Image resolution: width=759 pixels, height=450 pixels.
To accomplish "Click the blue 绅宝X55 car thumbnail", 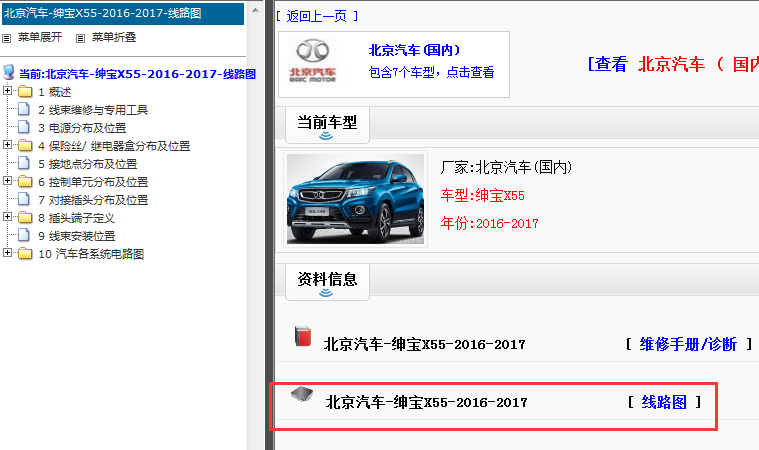I will [355, 199].
